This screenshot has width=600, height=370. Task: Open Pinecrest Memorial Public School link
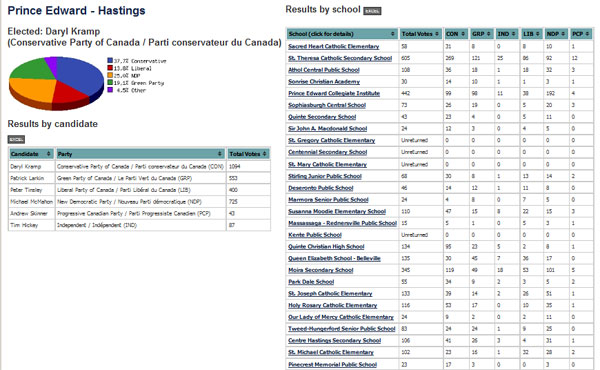333,365
